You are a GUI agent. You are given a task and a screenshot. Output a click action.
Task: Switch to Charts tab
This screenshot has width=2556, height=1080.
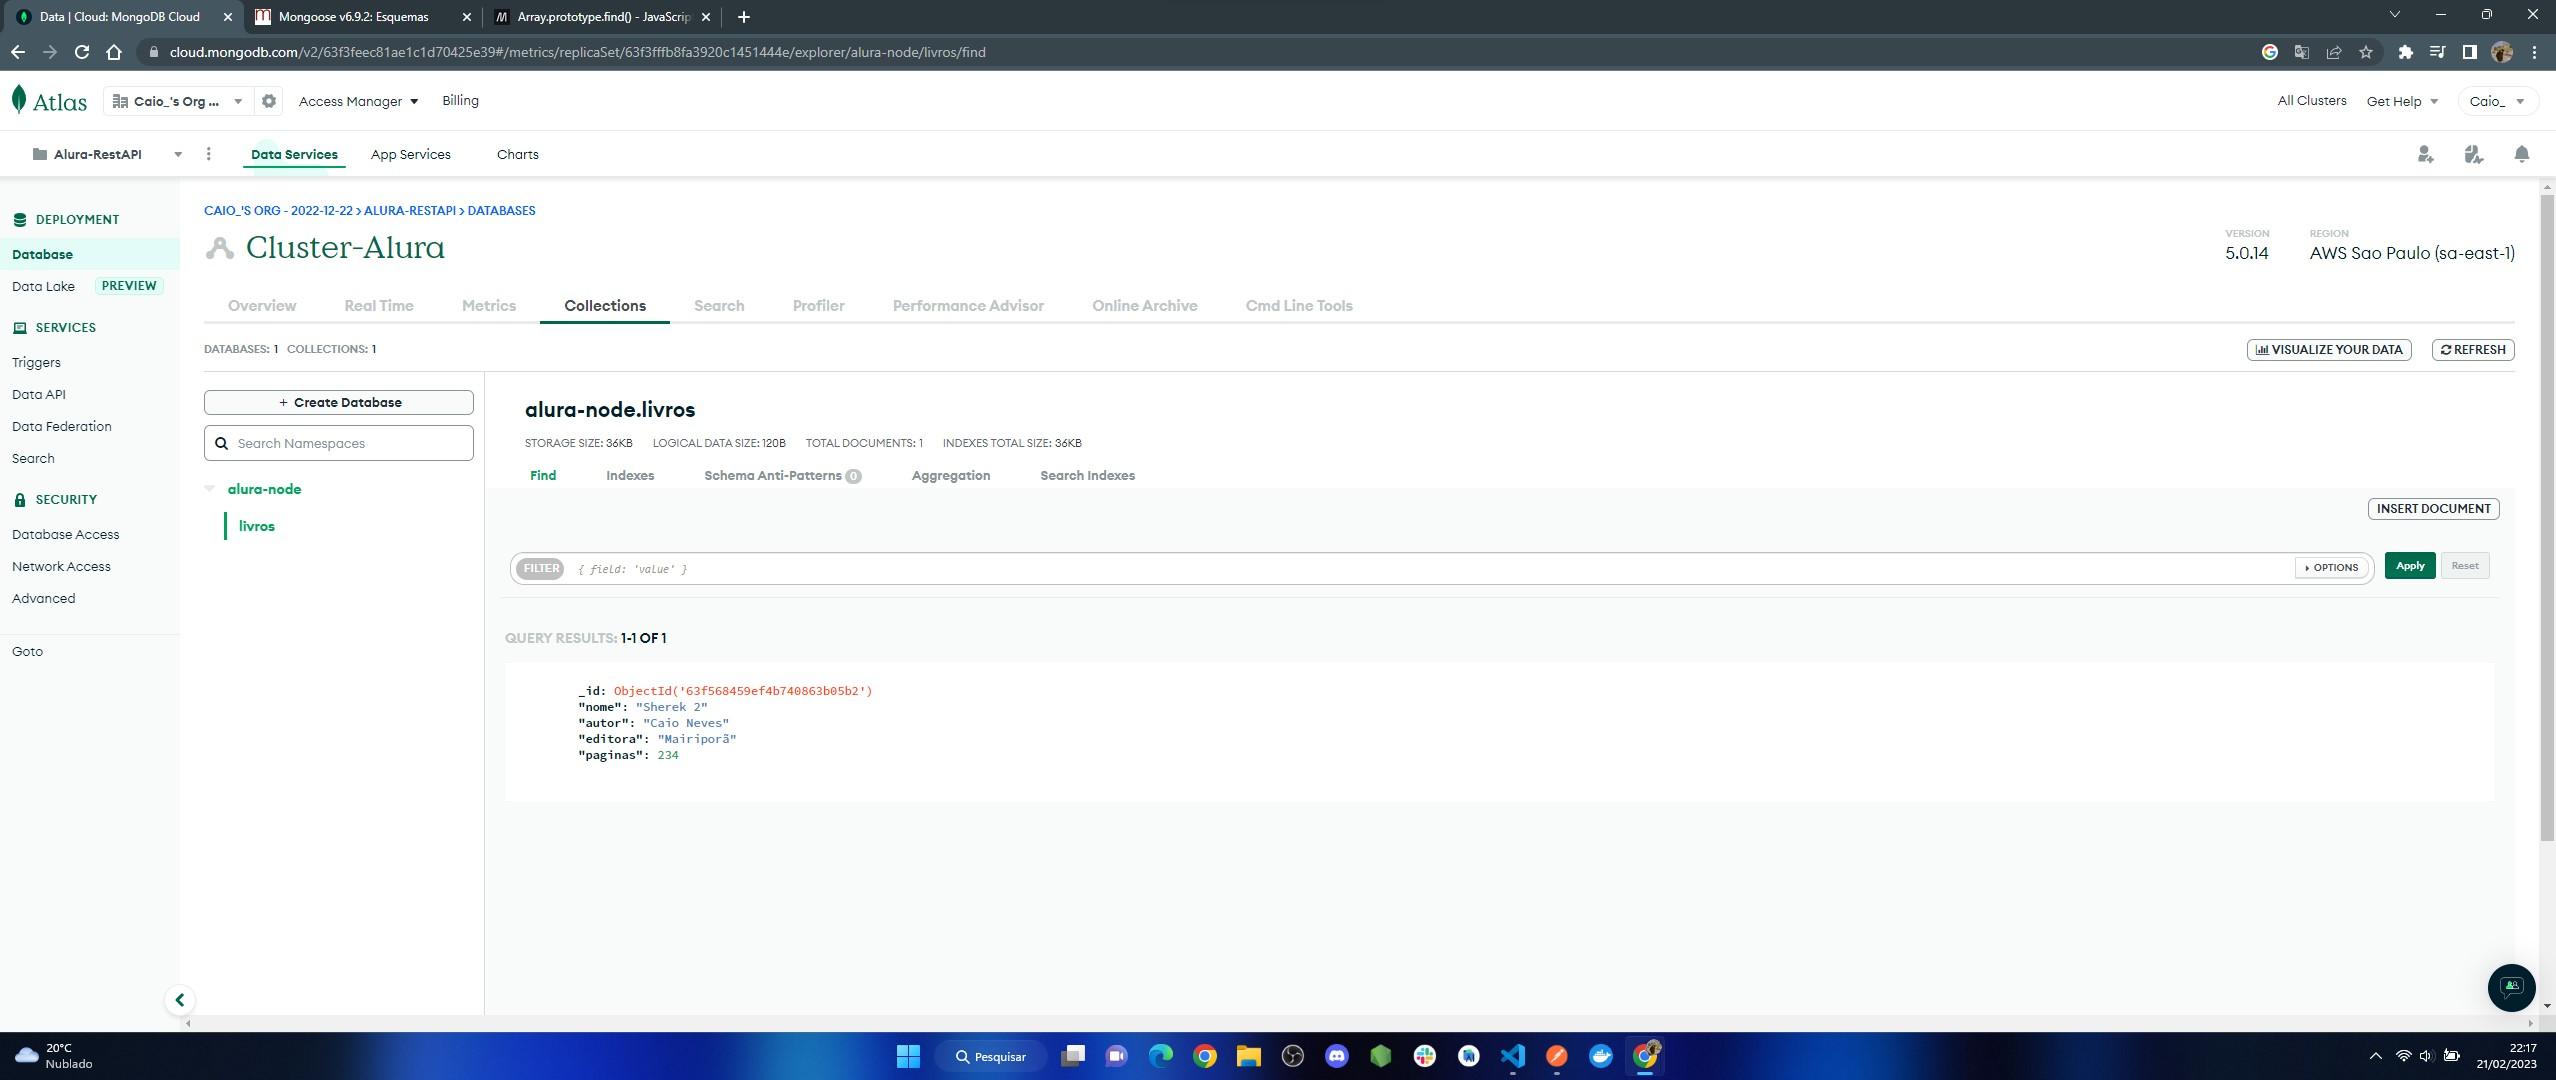coord(517,154)
